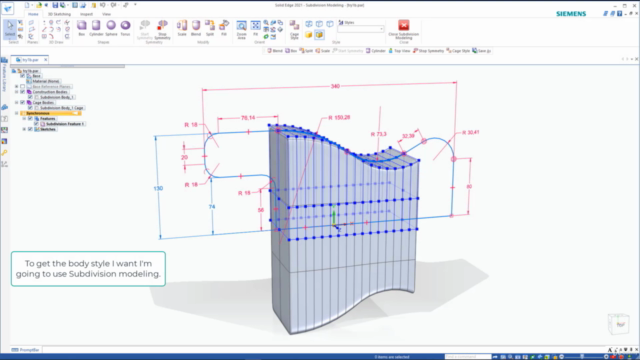Toggle the Cage Bodies checkbox

22,102
